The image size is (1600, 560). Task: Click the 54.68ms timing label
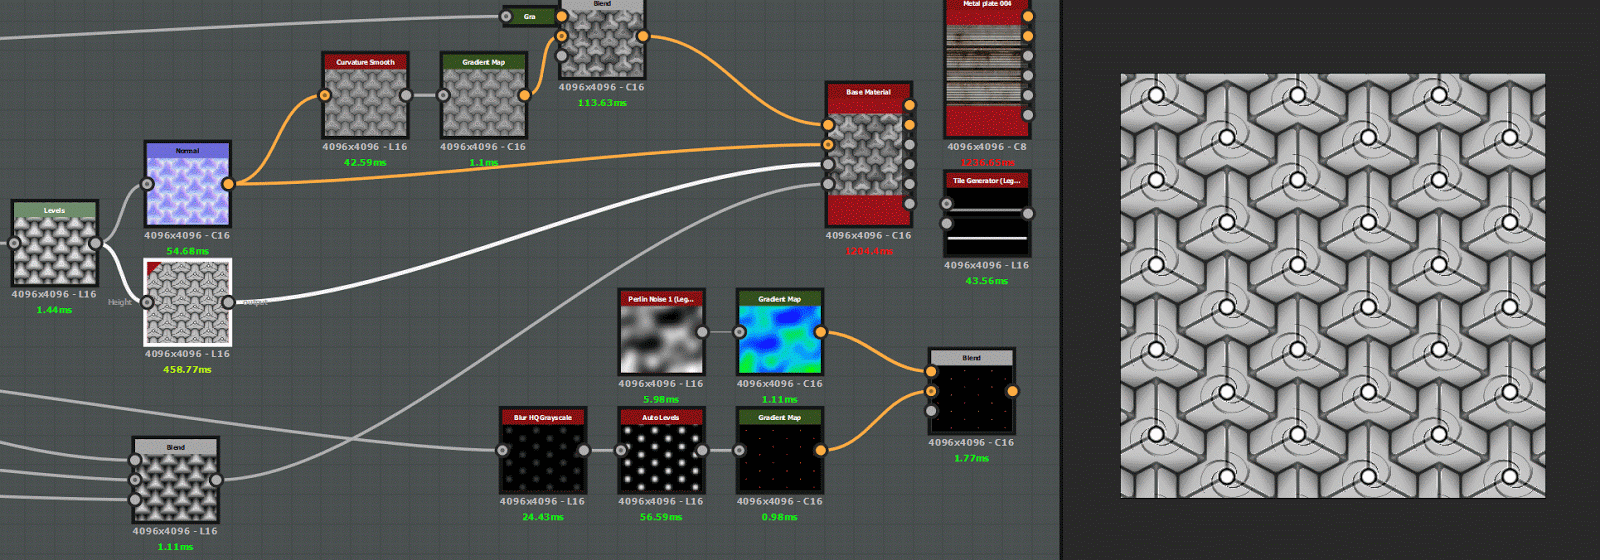click(187, 251)
